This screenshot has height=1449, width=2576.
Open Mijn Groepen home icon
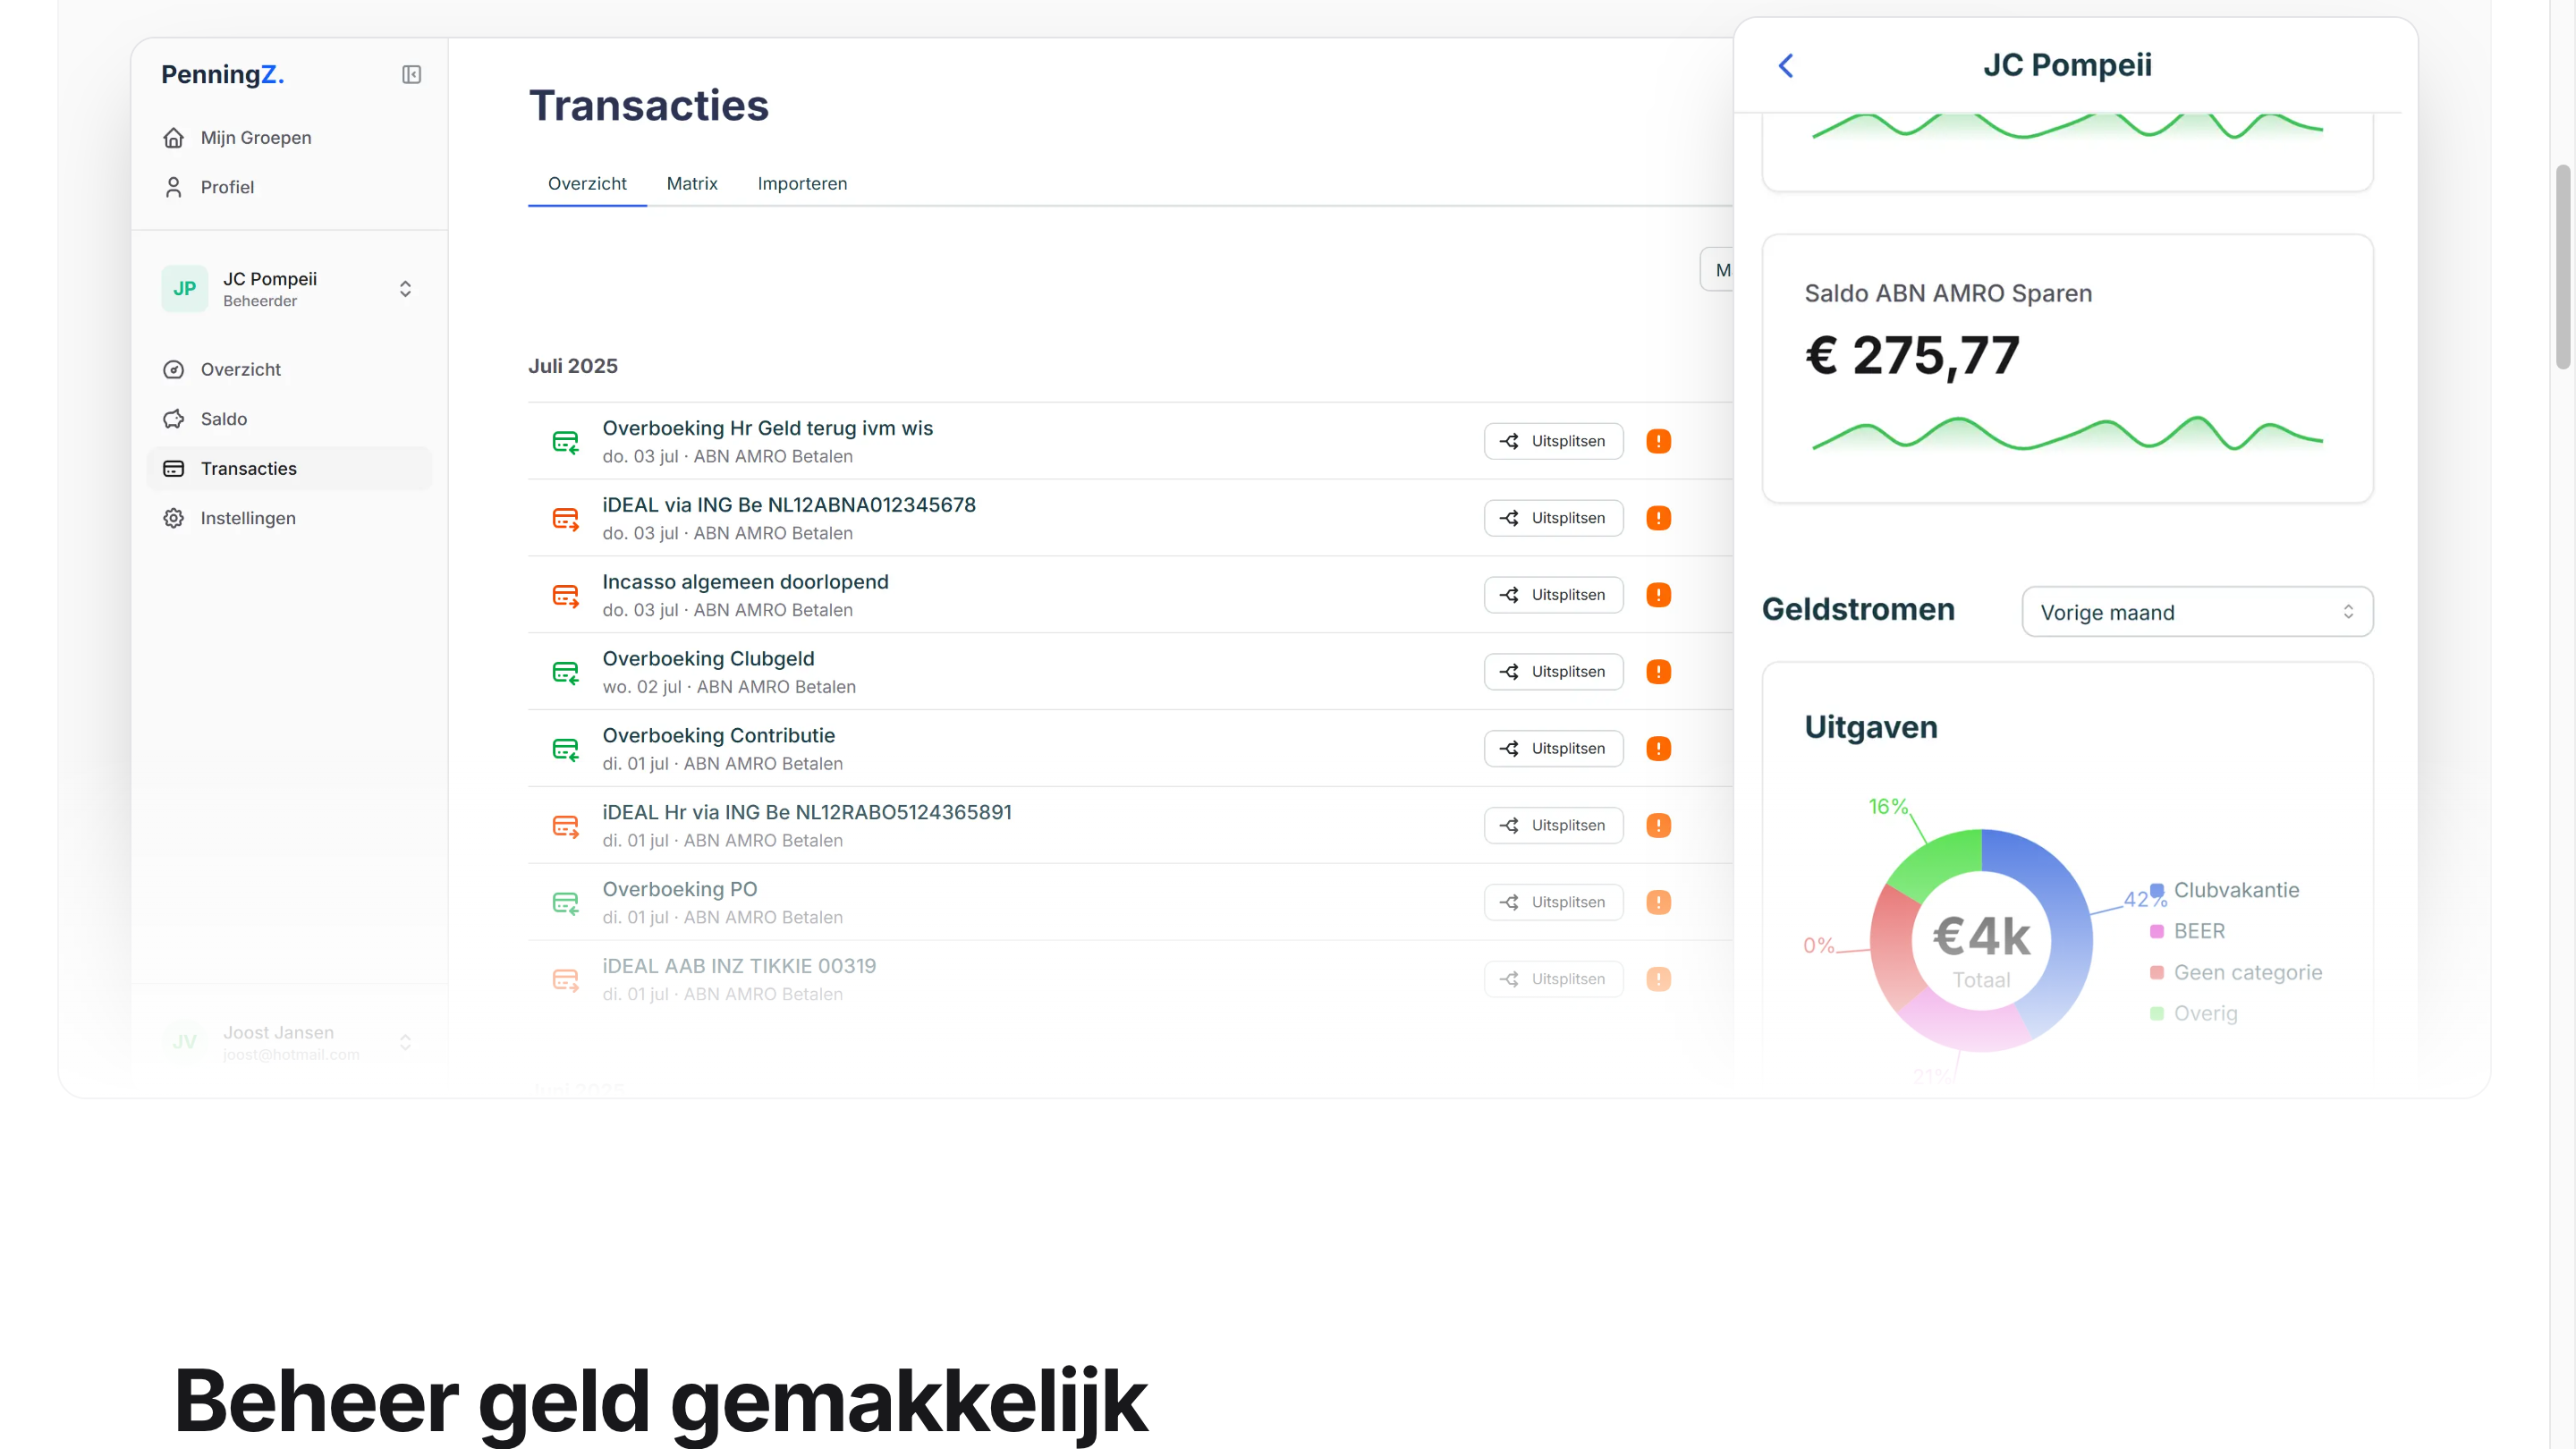[173, 137]
